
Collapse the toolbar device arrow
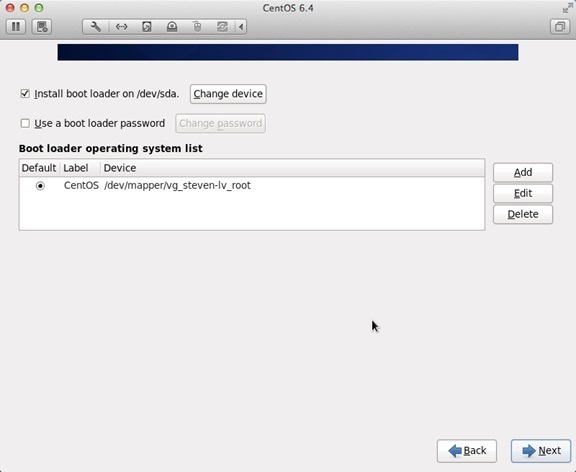pos(241,27)
